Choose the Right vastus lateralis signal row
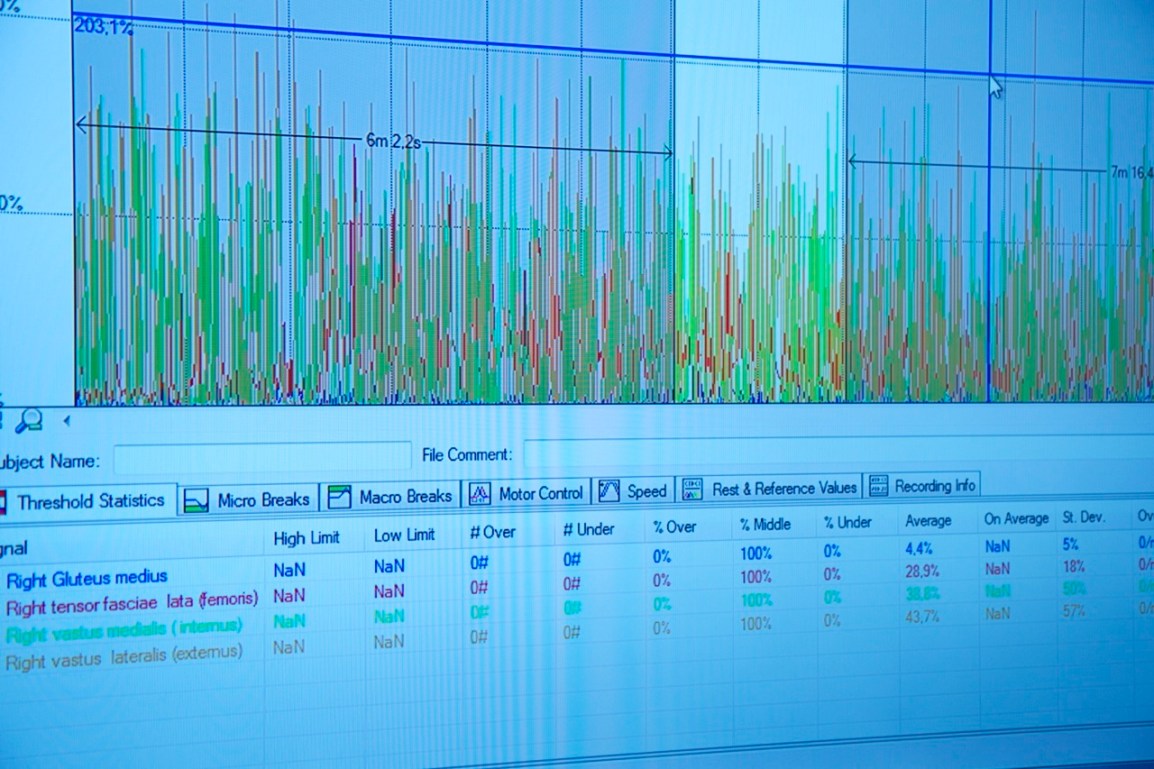The width and height of the screenshot is (1154, 769). pos(124,653)
